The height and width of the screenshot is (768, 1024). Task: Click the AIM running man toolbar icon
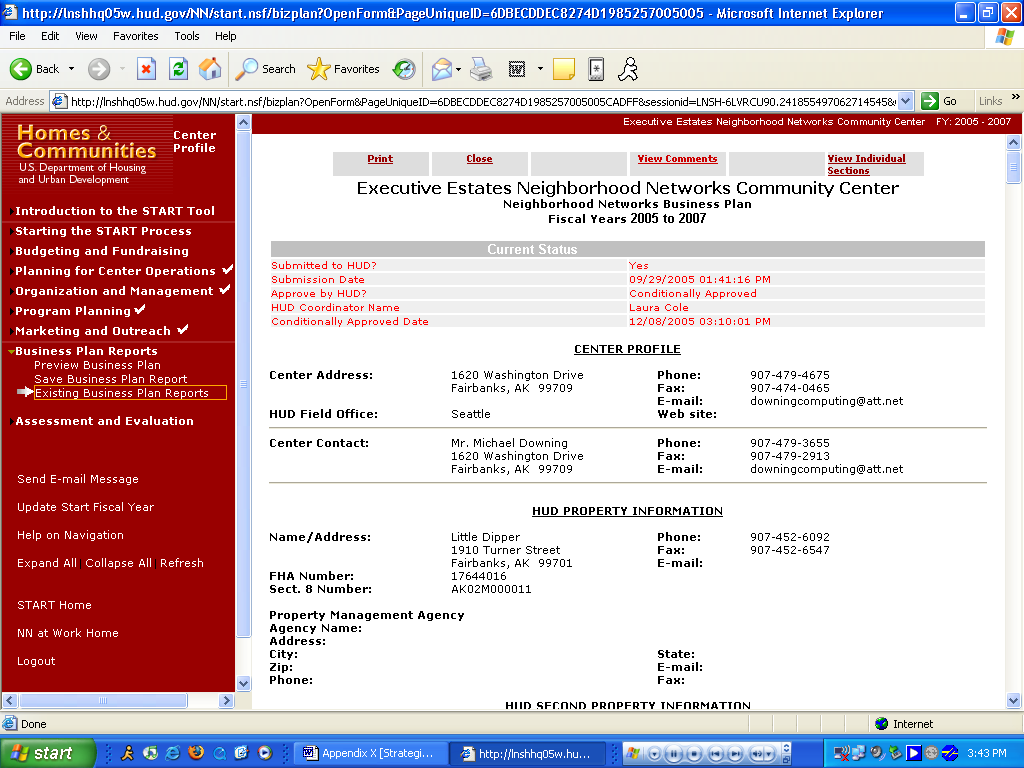(628, 69)
